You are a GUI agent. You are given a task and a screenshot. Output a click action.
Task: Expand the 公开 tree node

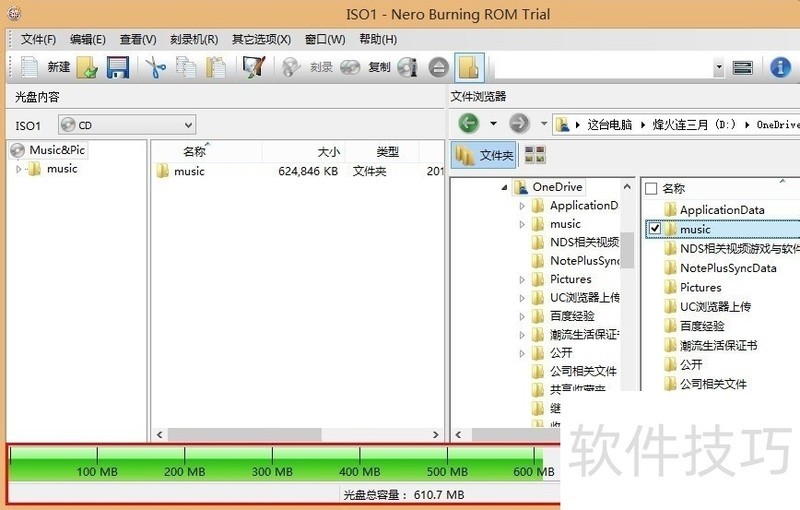(521, 353)
